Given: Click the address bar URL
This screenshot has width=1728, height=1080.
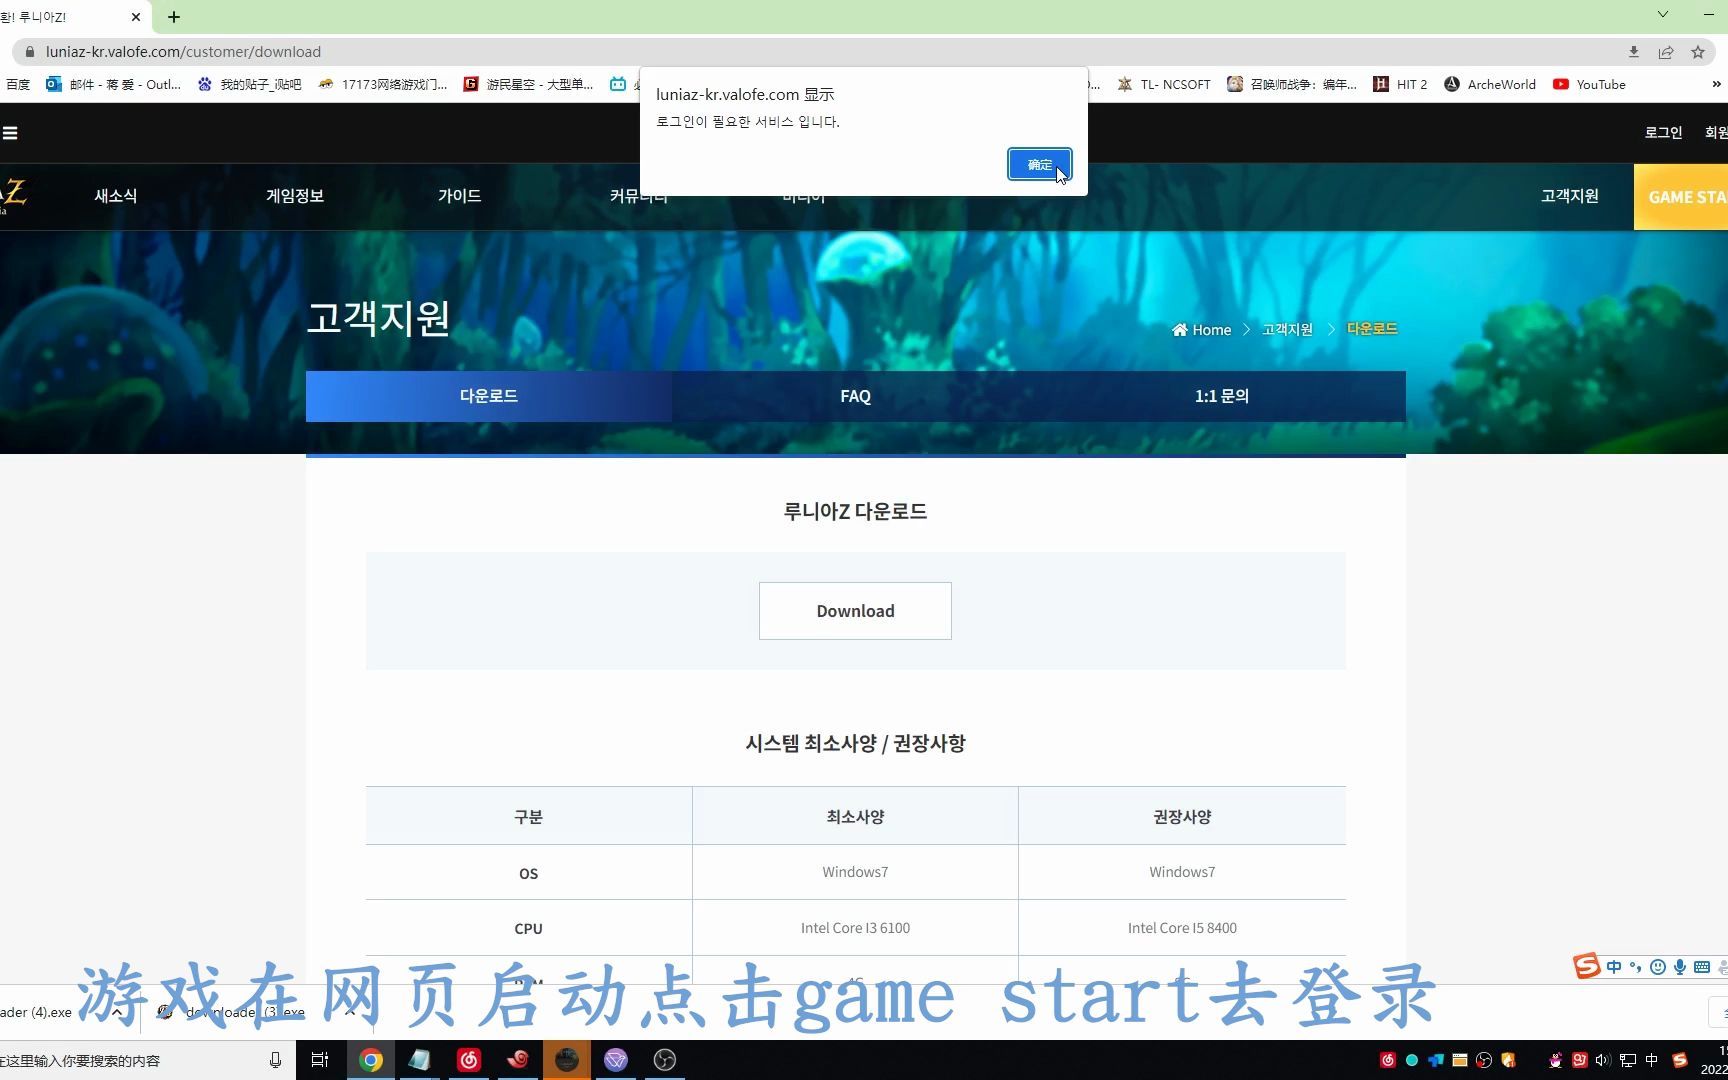Looking at the screenshot, I should [183, 52].
